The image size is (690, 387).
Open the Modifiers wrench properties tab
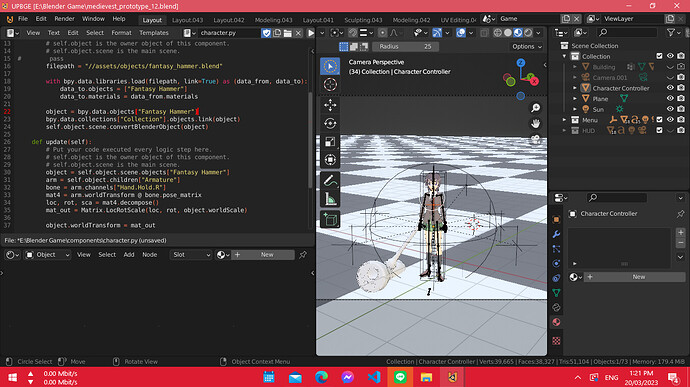pos(556,234)
